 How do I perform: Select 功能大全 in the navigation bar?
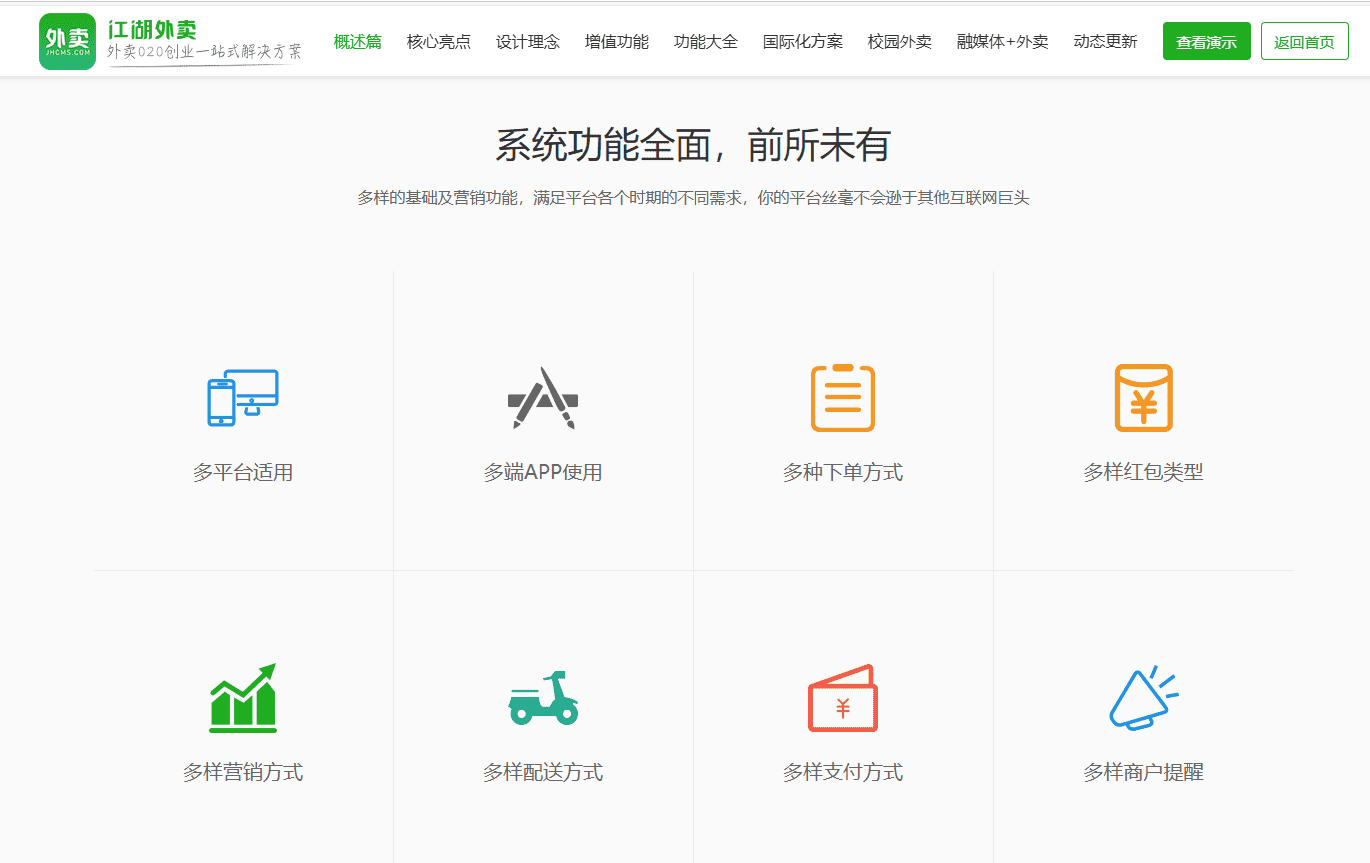(706, 42)
